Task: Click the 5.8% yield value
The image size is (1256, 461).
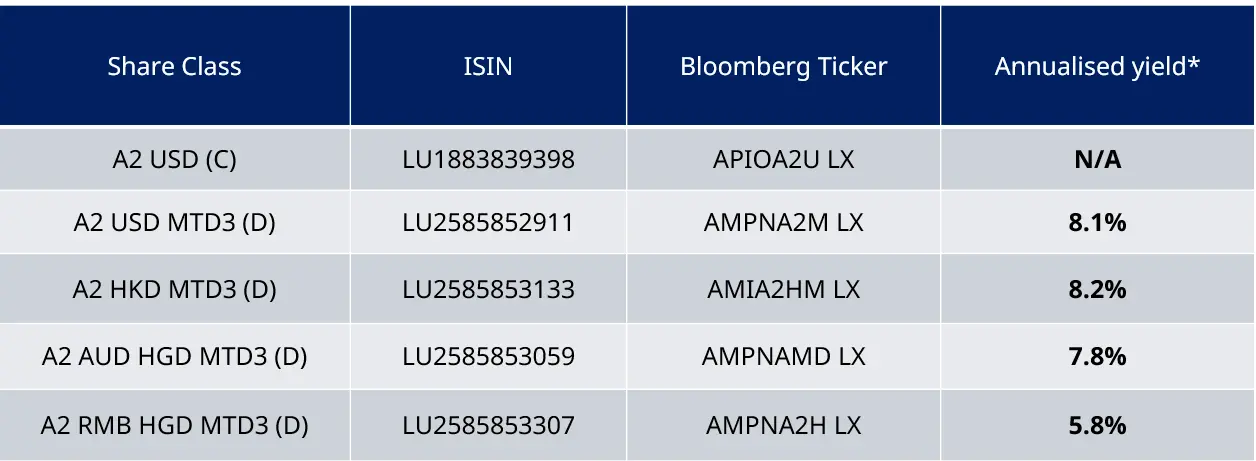Action: (x=1097, y=425)
